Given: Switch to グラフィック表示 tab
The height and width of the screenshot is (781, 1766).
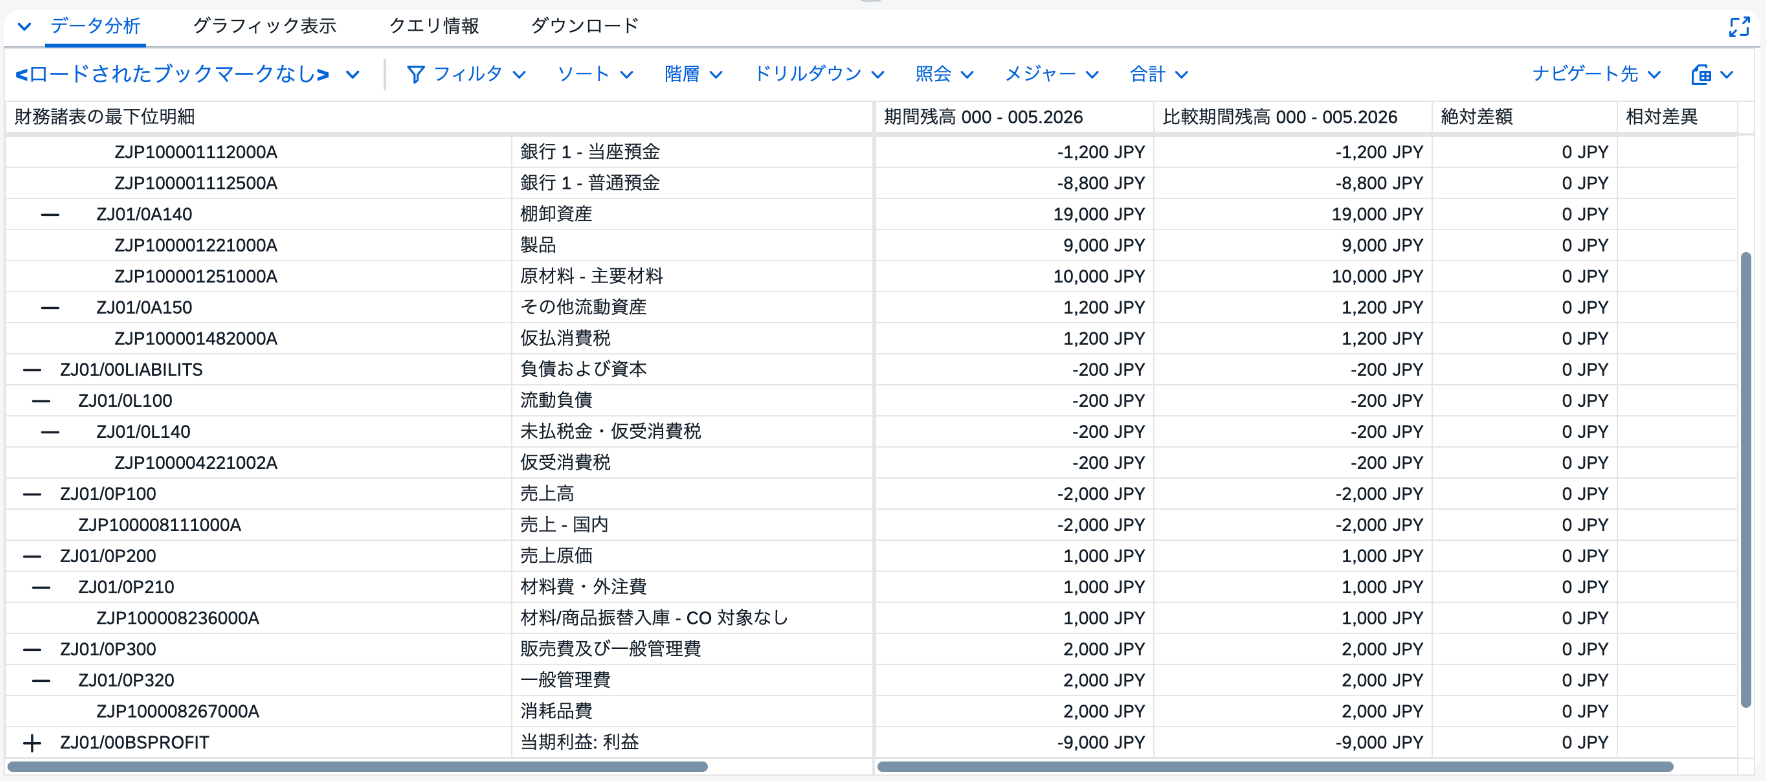Looking at the screenshot, I should point(264,26).
